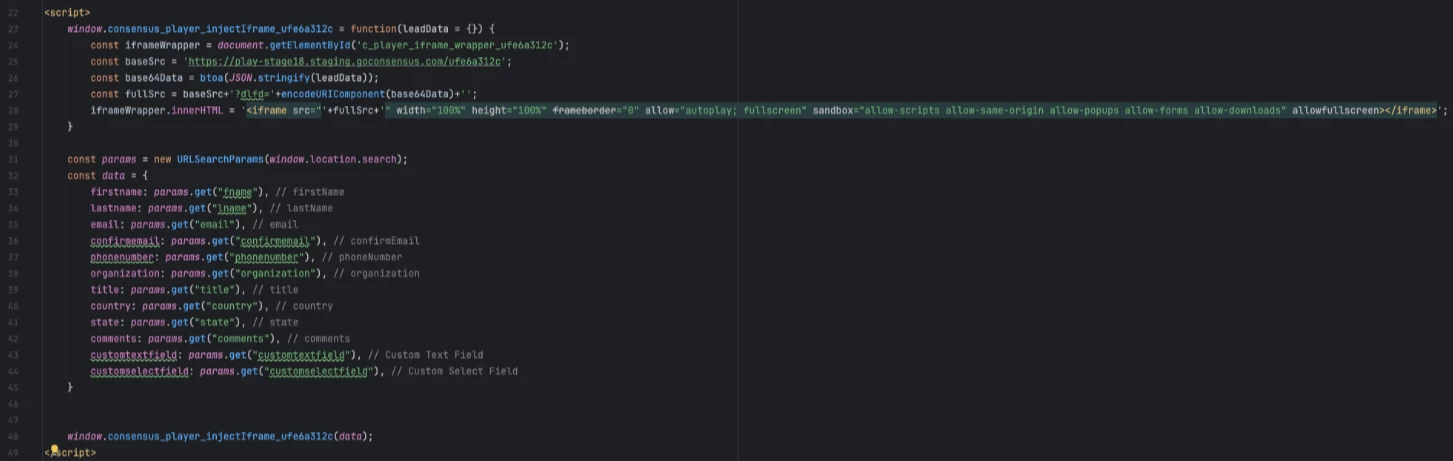Viewport: 1453px width, 461px height.
Task: Click the 'leadData = {}' function parameter
Action: point(439,29)
